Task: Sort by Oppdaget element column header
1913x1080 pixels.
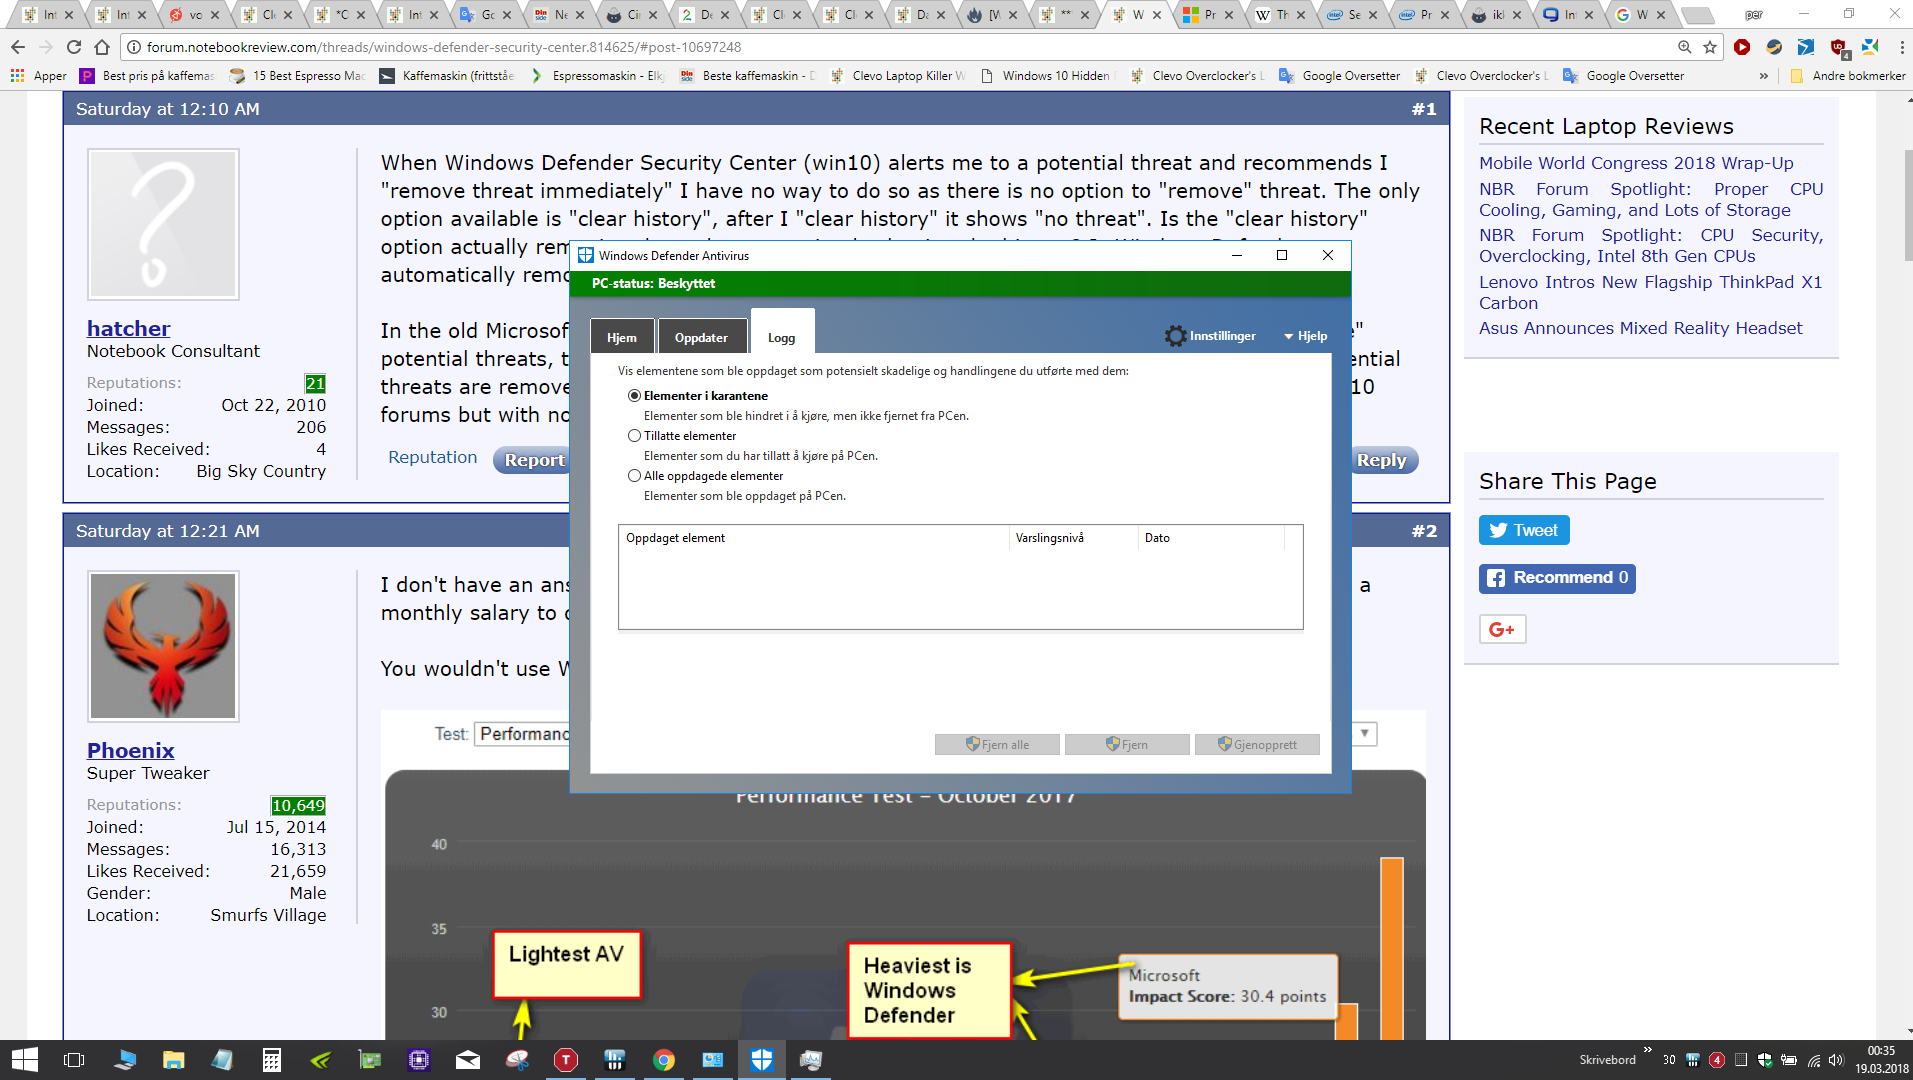Action: tap(814, 538)
